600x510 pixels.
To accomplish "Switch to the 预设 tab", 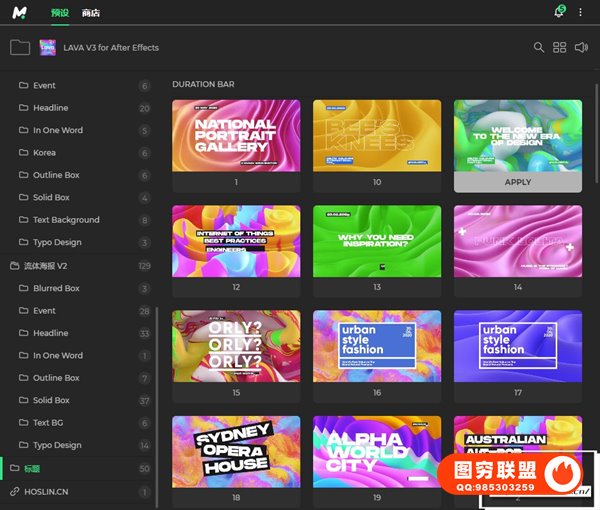I will point(59,13).
